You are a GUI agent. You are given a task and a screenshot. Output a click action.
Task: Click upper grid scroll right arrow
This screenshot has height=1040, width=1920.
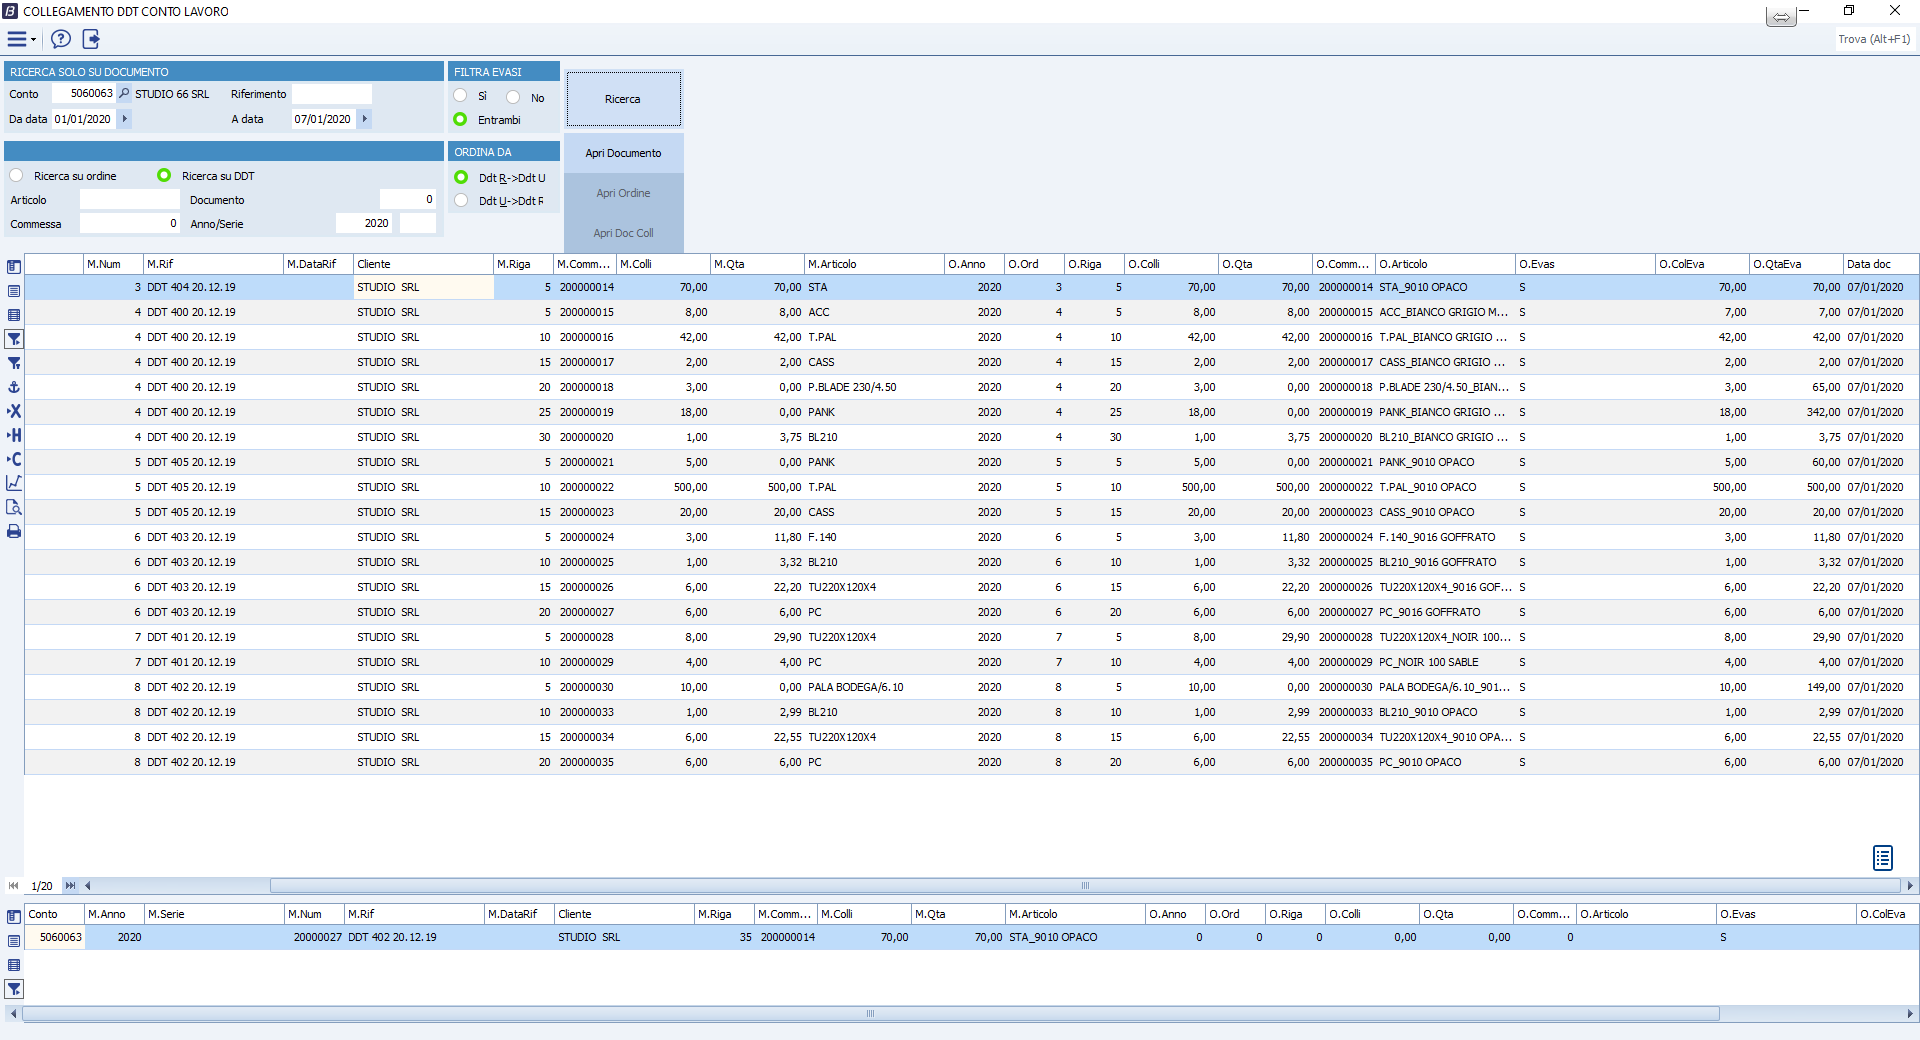1910,886
